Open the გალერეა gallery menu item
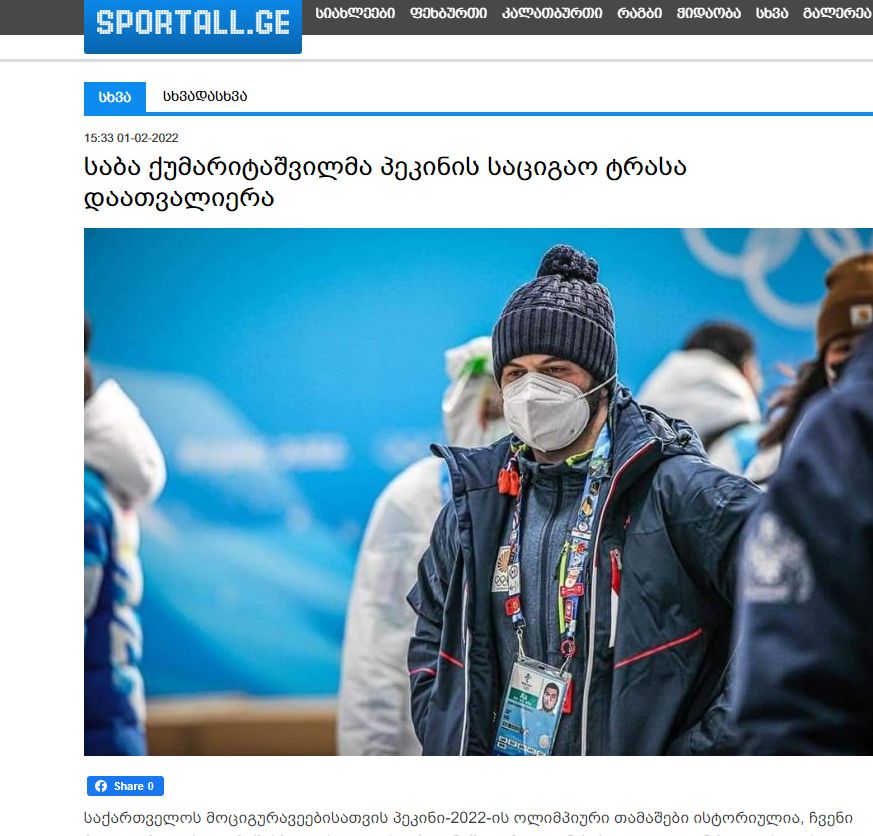 837,13
